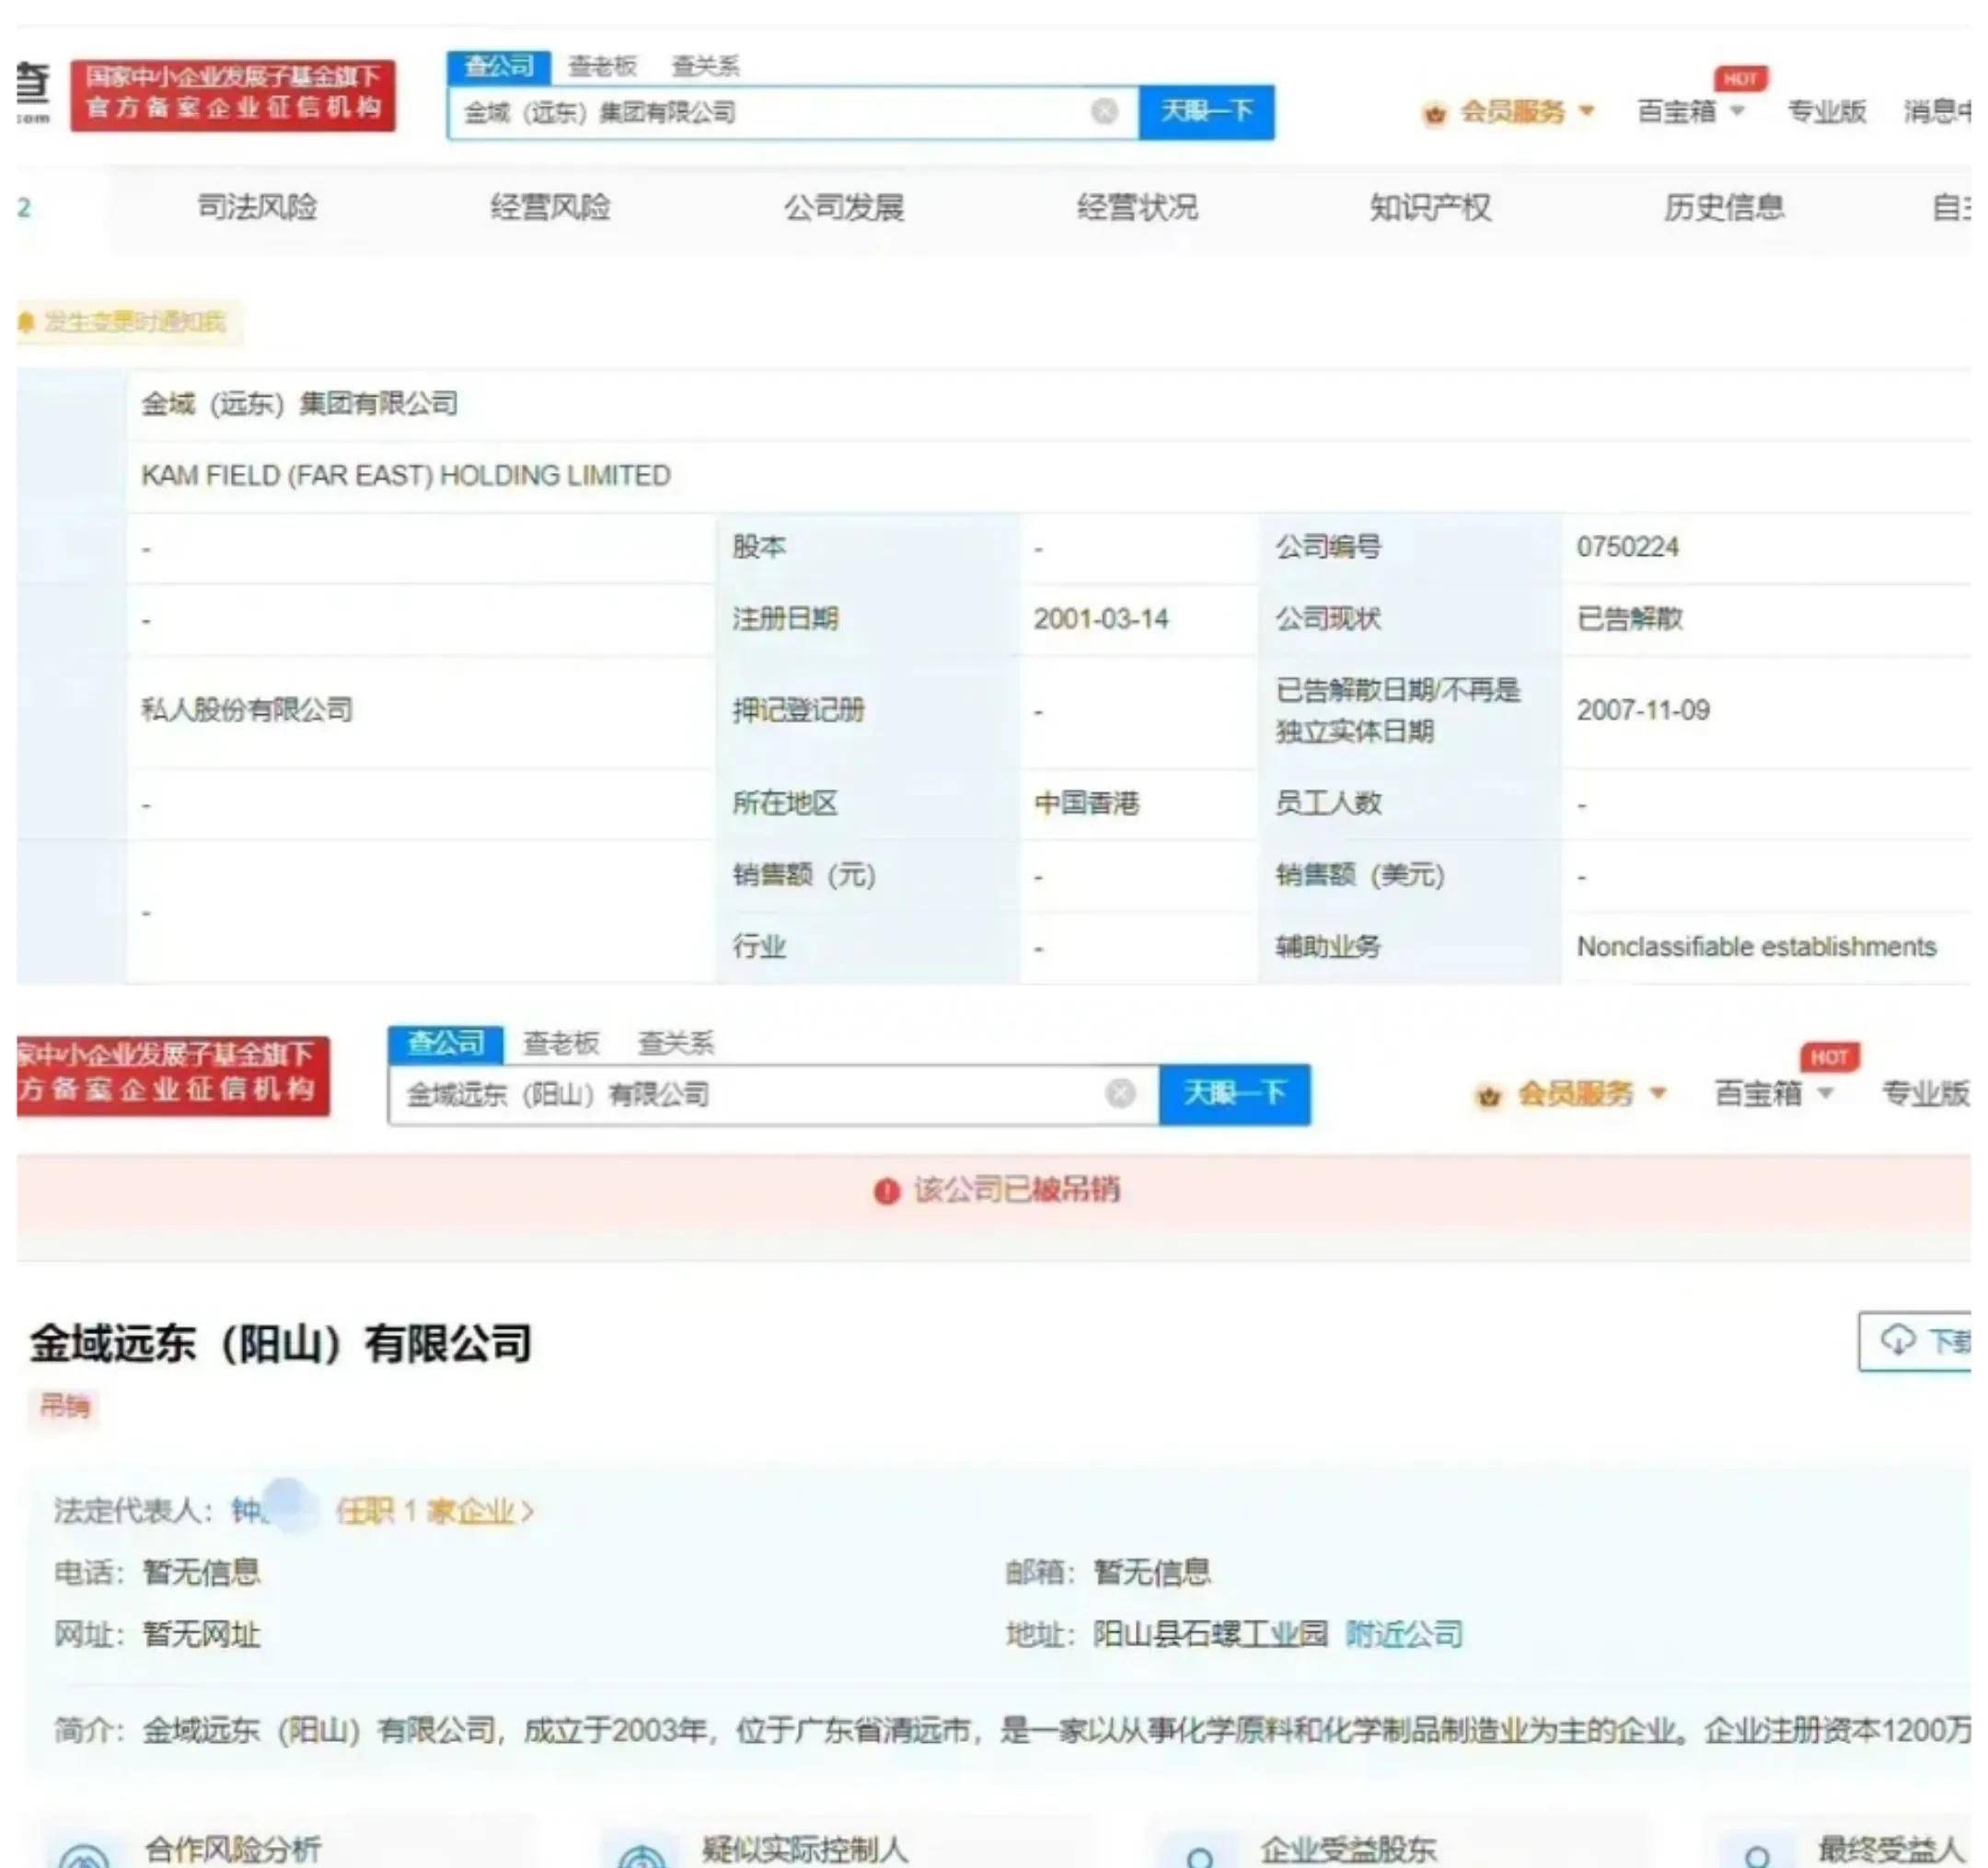Select the lower 查老板 search tab
The width and height of the screenshot is (1988, 1868).
560,1044
